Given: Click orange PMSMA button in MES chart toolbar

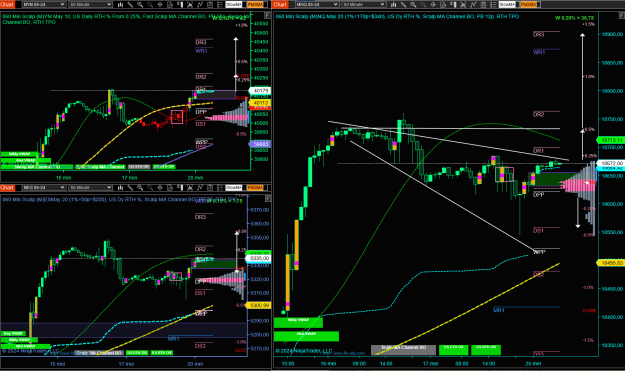Looking at the screenshot, I should [x=255, y=187].
